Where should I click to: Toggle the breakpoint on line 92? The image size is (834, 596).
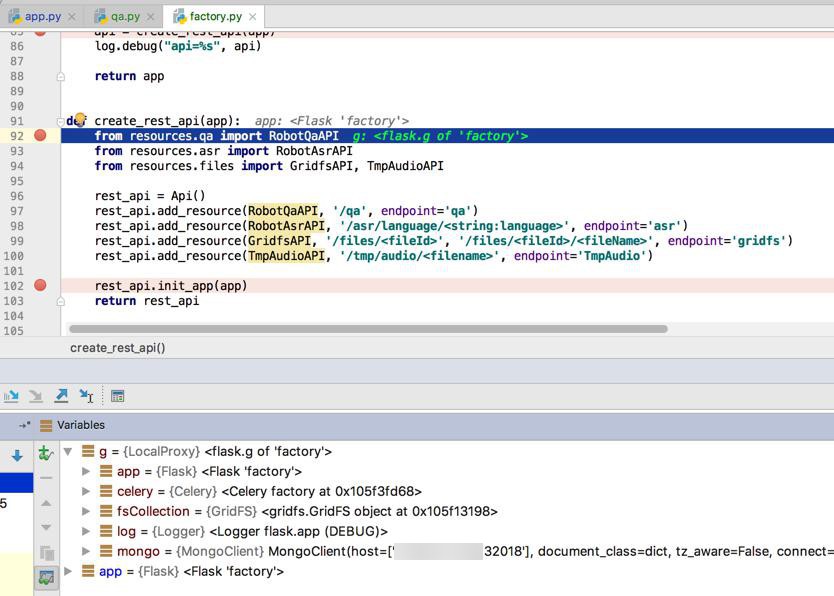click(x=40, y=135)
